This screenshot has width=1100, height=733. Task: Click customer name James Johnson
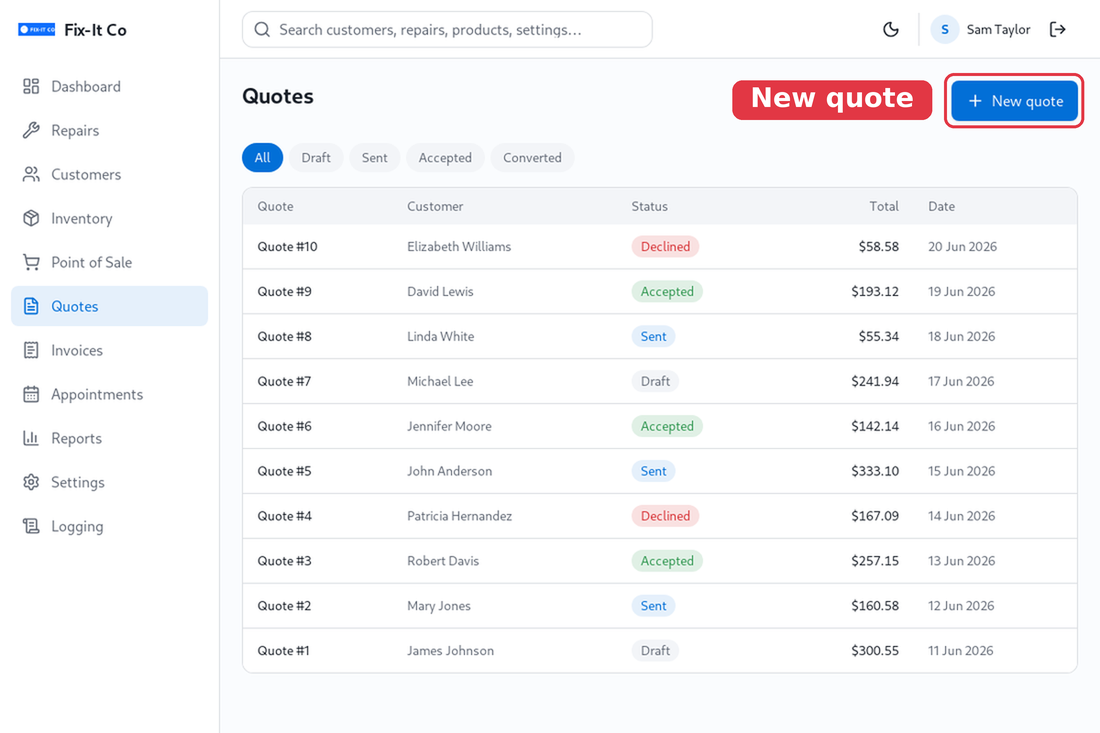click(x=450, y=651)
